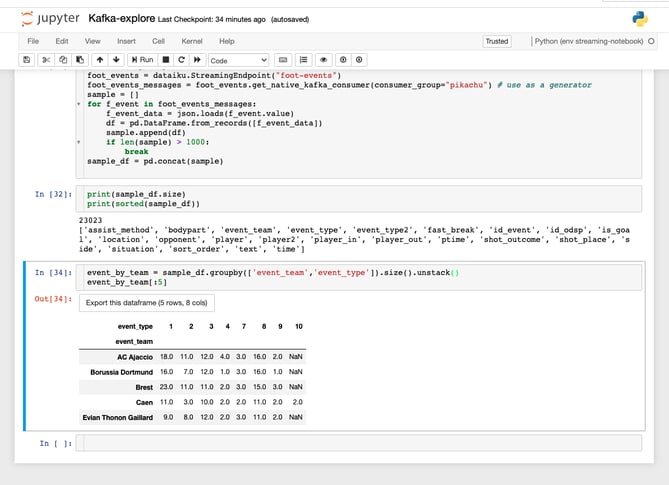Open the View menu
Screen dimensions: 669x485
tap(93, 41)
